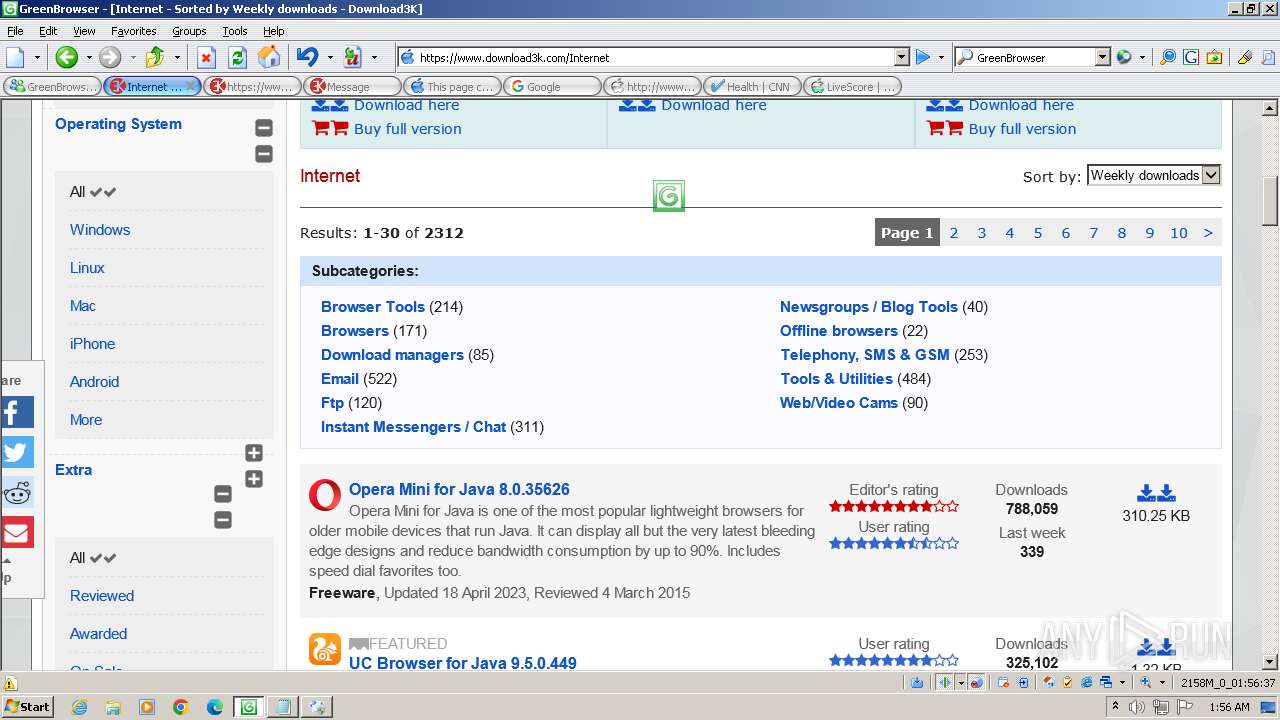Filter operating system by Mac

(83, 306)
